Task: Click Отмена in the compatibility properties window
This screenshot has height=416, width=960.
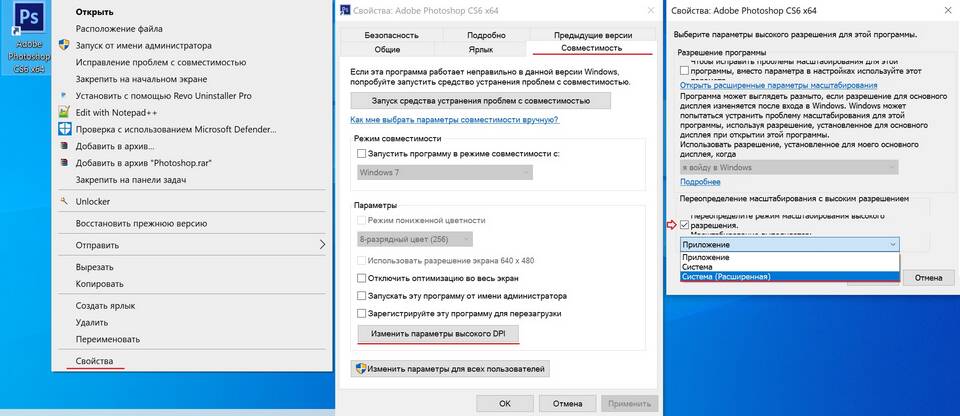Action: tap(567, 404)
